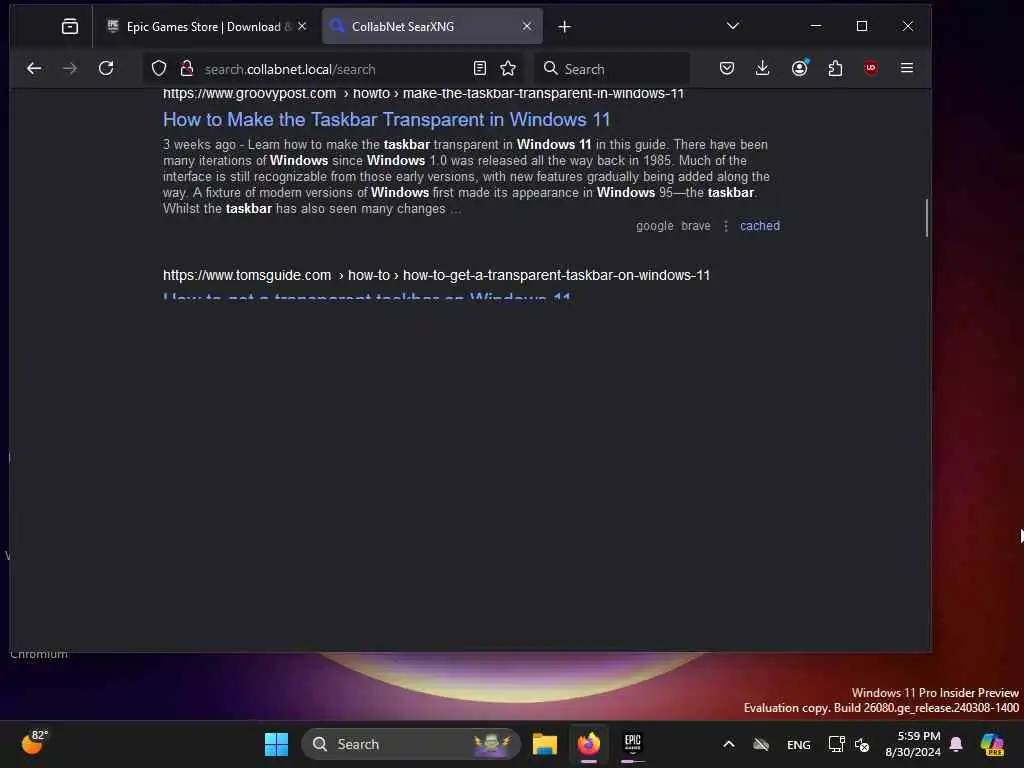Toggle Reader View for this page

coord(480,69)
